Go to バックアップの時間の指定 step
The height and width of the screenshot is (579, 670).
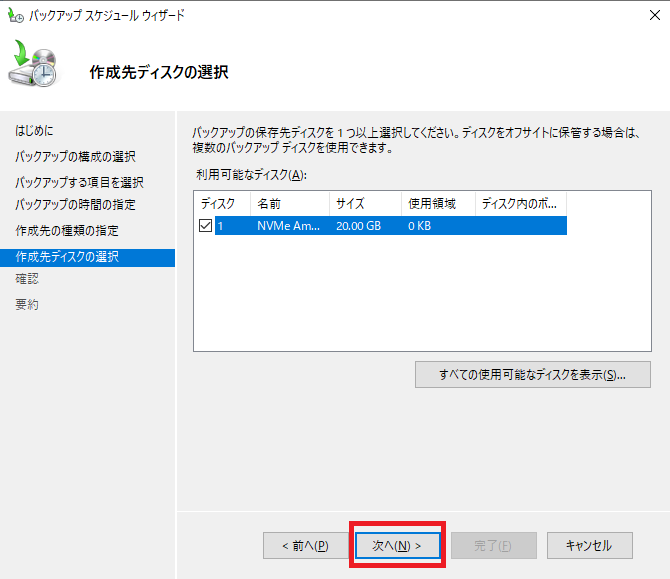[x=75, y=205]
